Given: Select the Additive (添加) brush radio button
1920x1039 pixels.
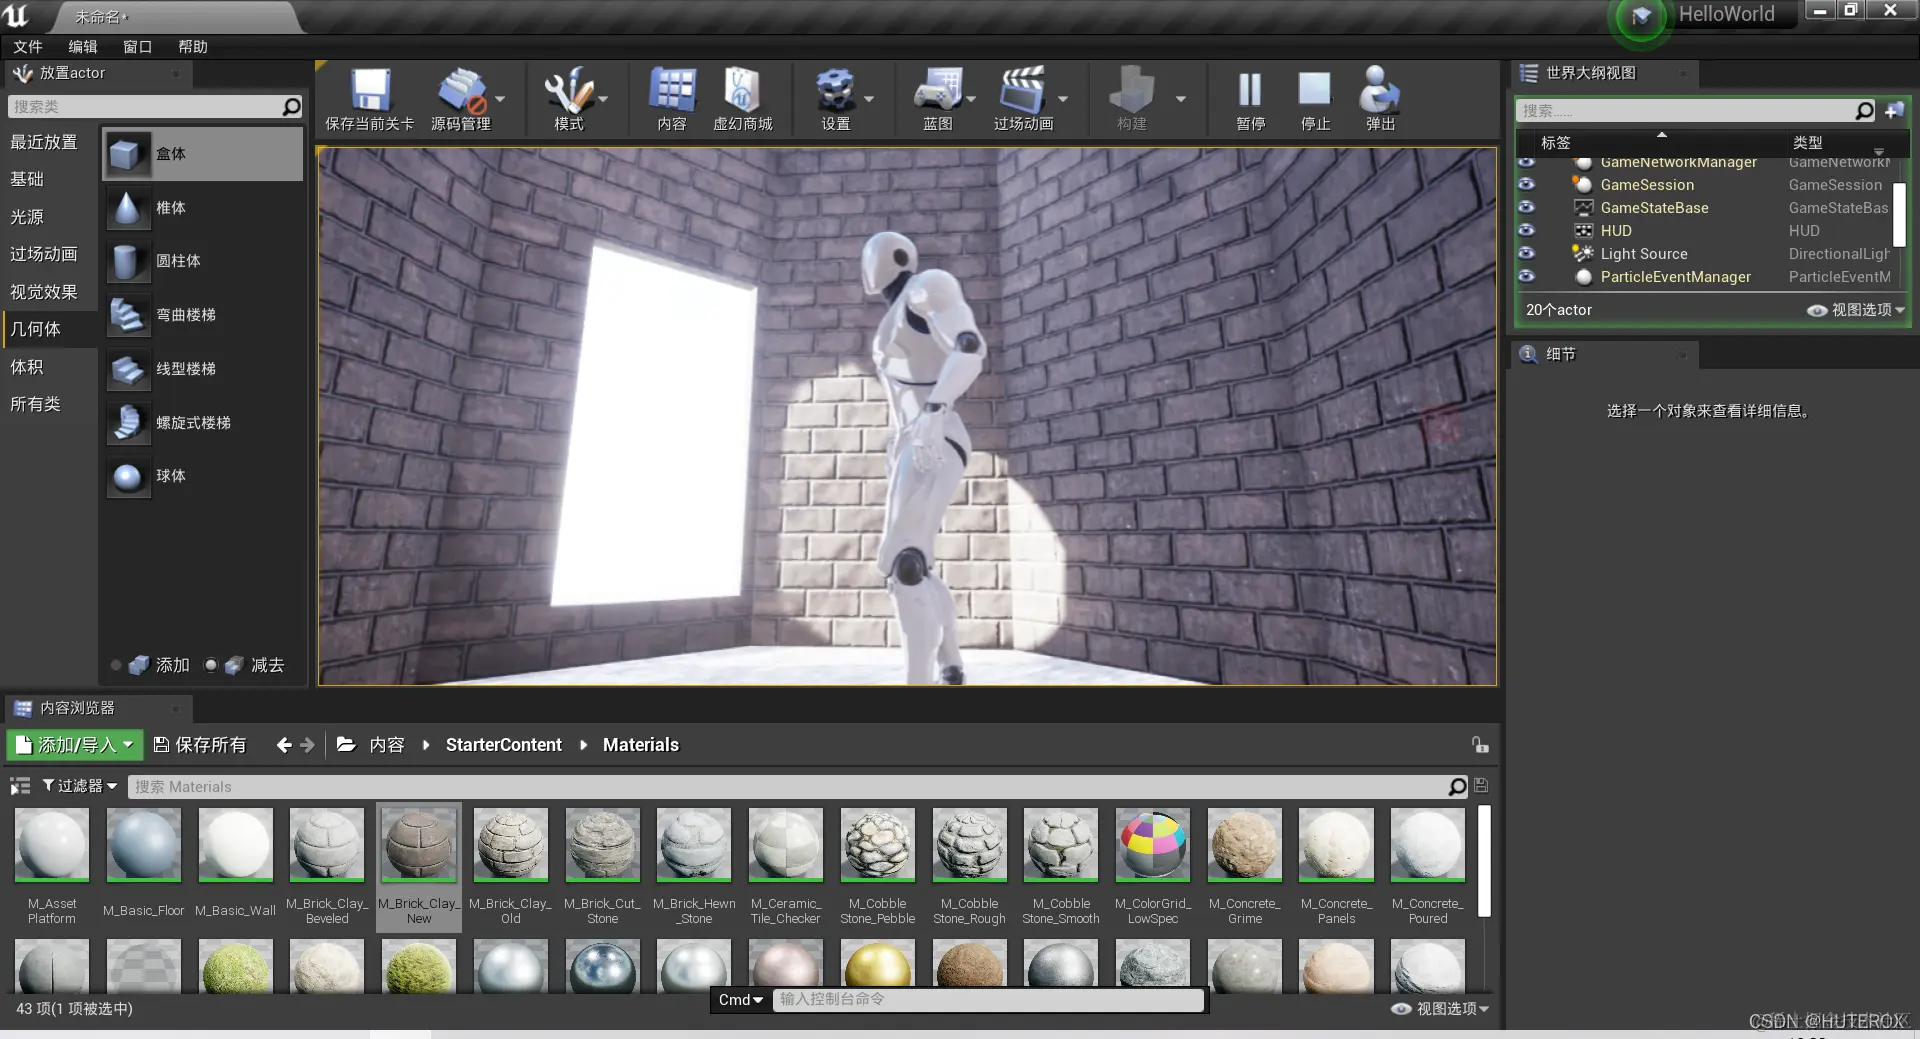Looking at the screenshot, I should [x=116, y=665].
